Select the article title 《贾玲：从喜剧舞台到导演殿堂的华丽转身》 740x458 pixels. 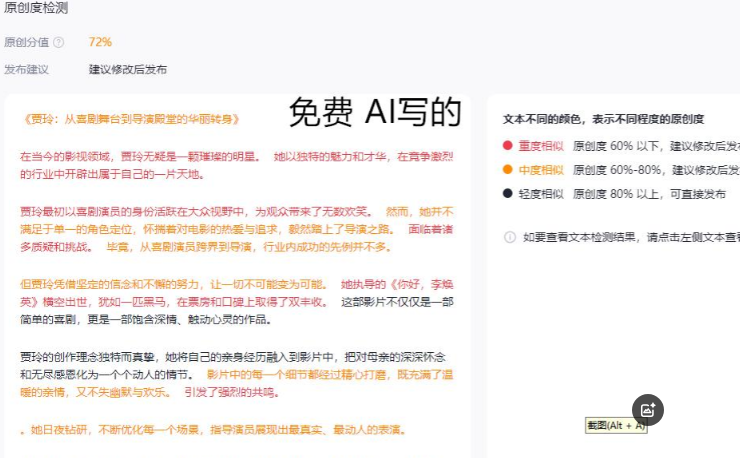coord(130,119)
